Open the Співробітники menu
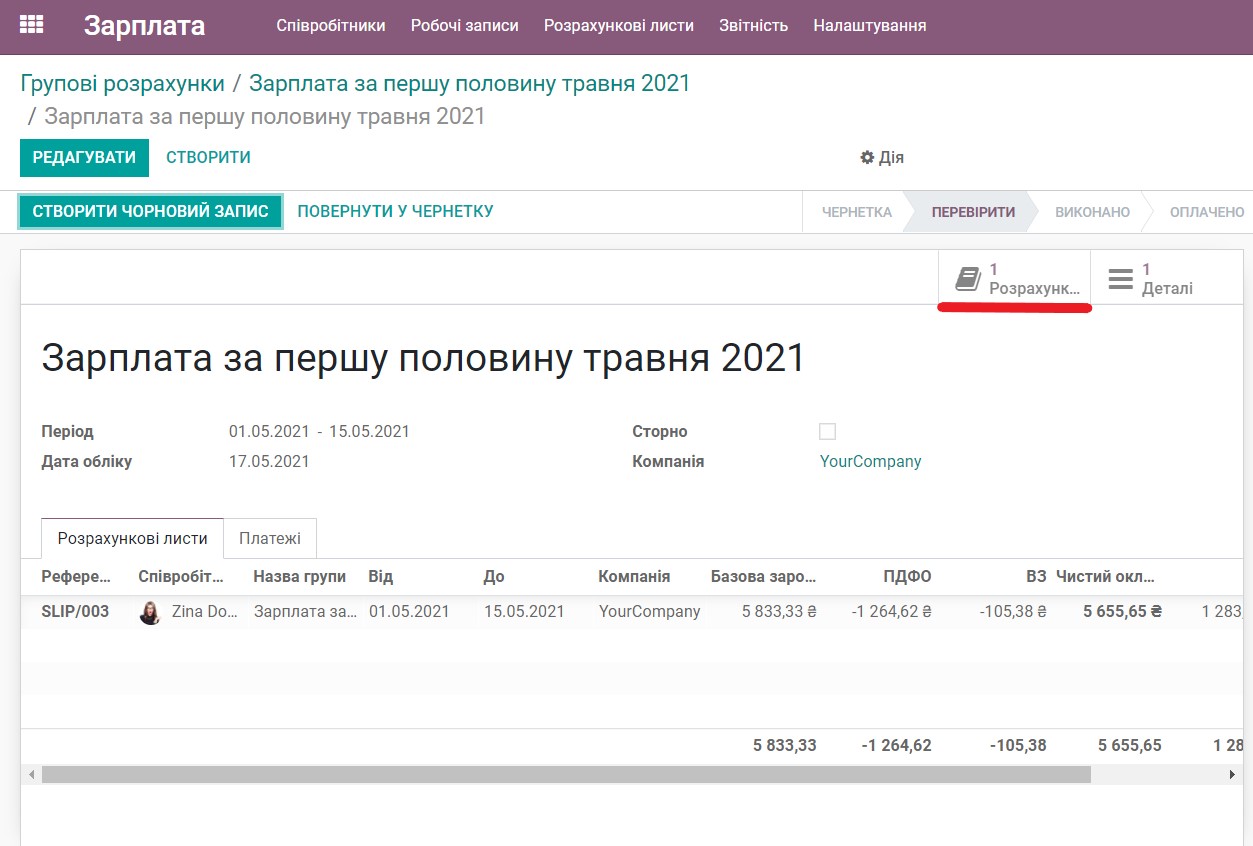 (331, 26)
